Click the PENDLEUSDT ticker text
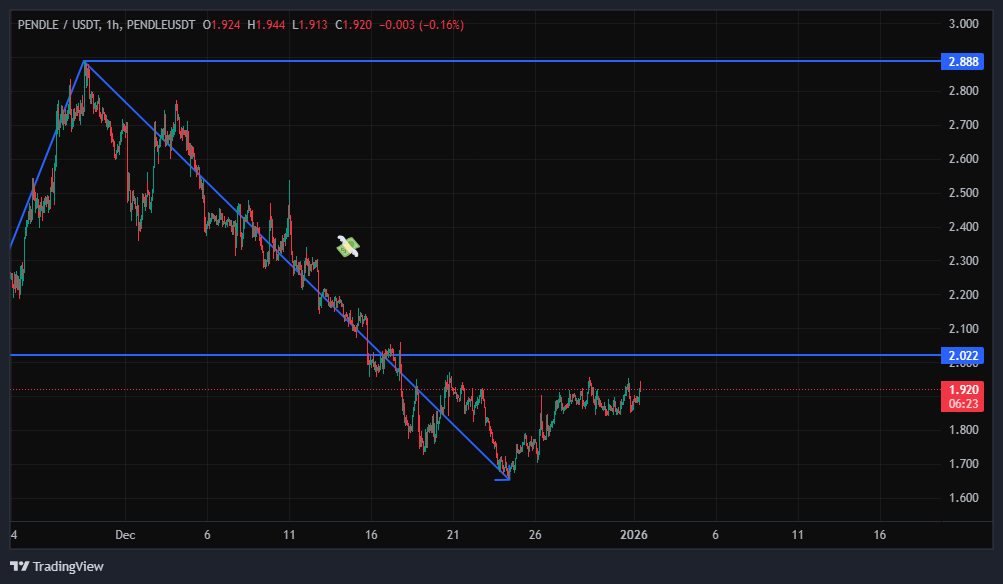This screenshot has height=584, width=1003. click(x=163, y=24)
